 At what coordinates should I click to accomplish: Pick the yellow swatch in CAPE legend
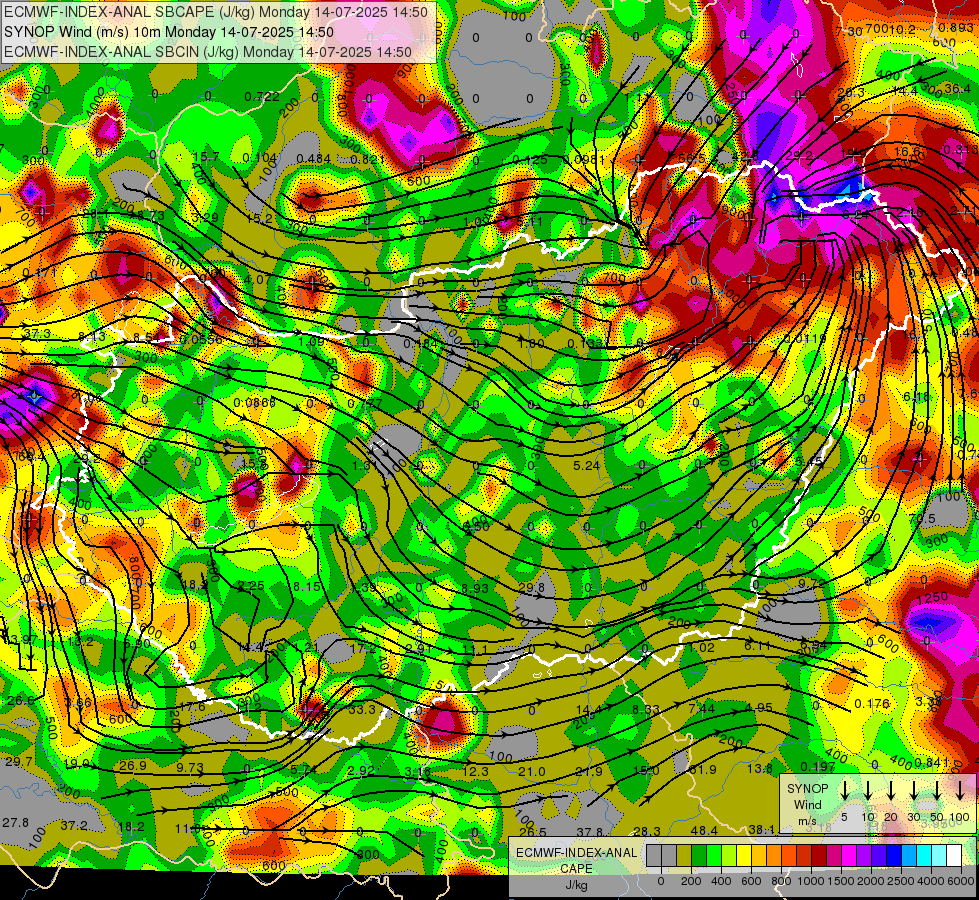point(744,855)
